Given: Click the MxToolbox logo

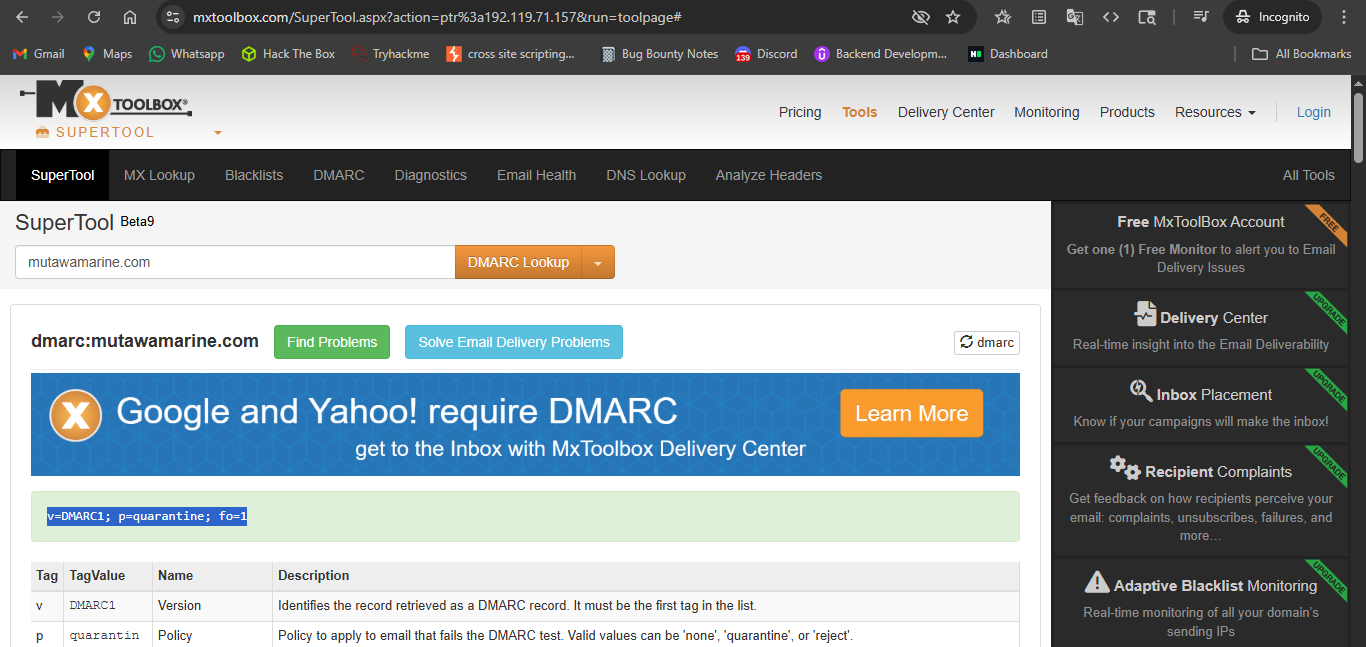Looking at the screenshot, I should point(105,102).
